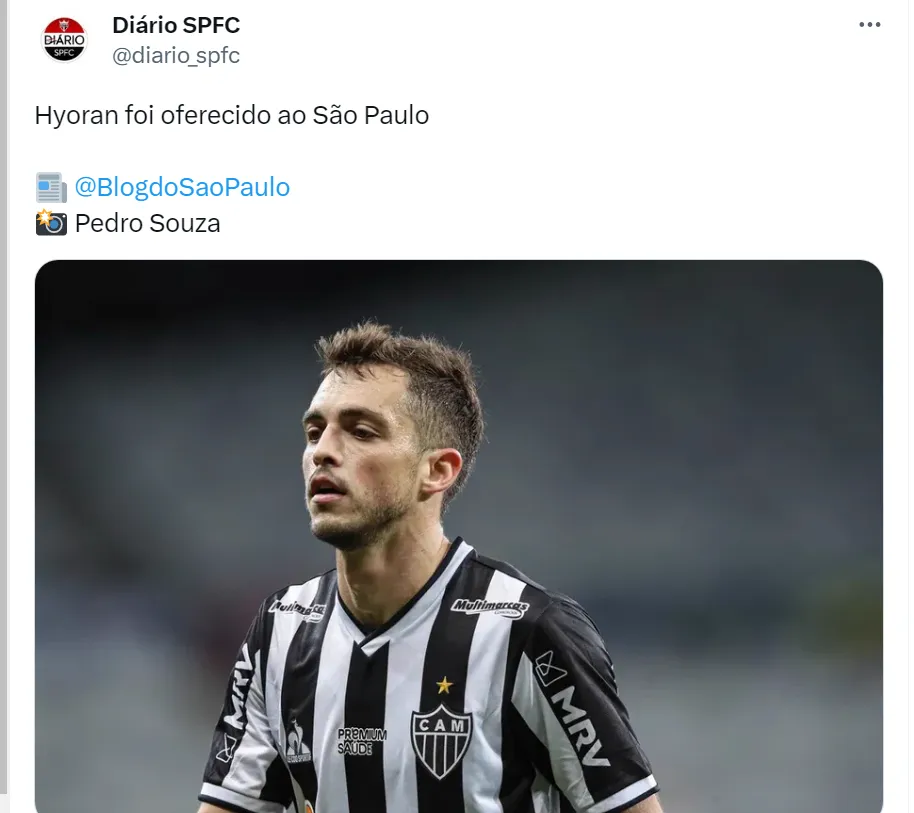
Task: Select the tweet text 'Hyoran foi oferecido ao São Paulo'
Action: click(231, 115)
